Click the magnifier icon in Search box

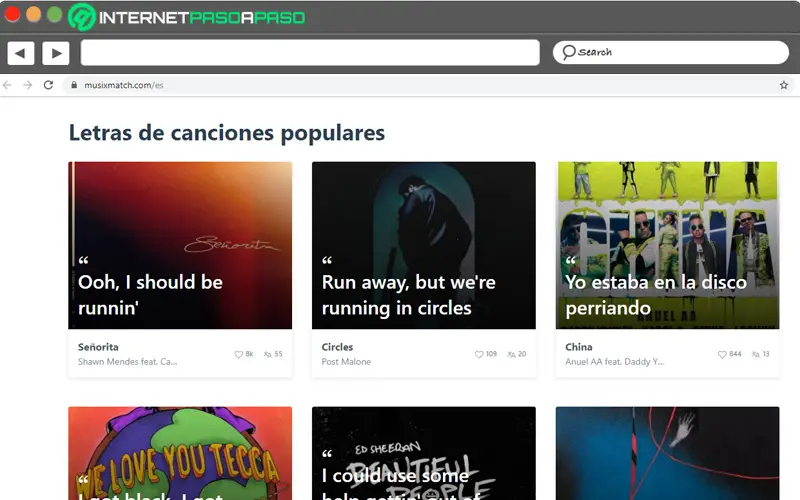tap(568, 52)
